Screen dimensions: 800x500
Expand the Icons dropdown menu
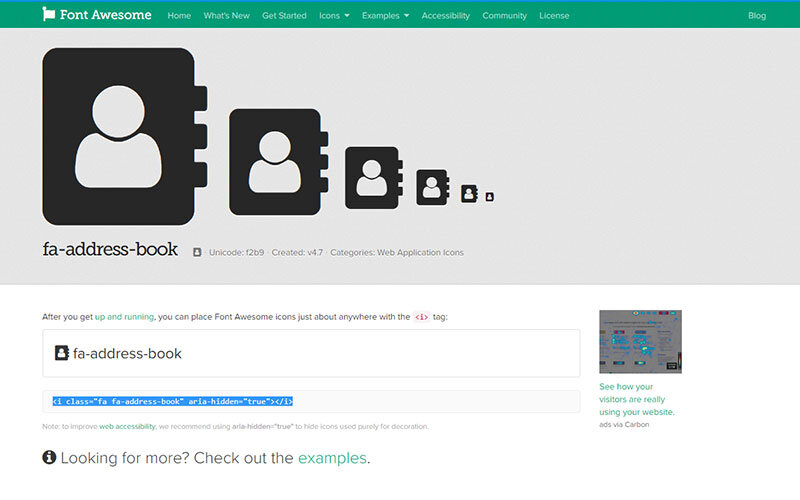coord(334,16)
